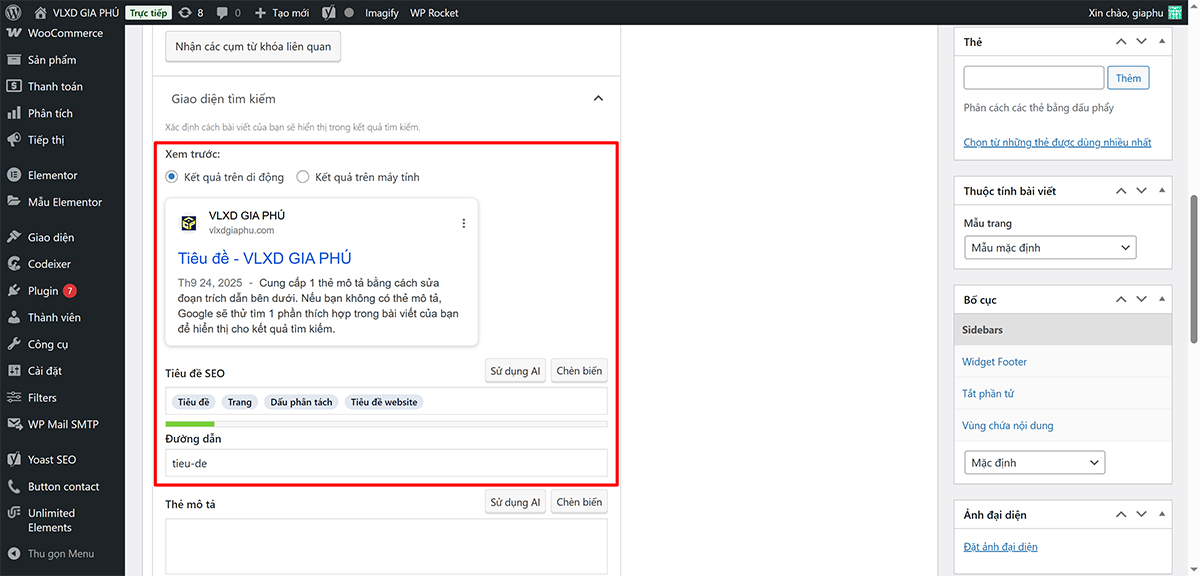Image resolution: width=1200 pixels, height=576 pixels.
Task: Open the Mặc định layout dropdown
Action: click(x=1033, y=463)
